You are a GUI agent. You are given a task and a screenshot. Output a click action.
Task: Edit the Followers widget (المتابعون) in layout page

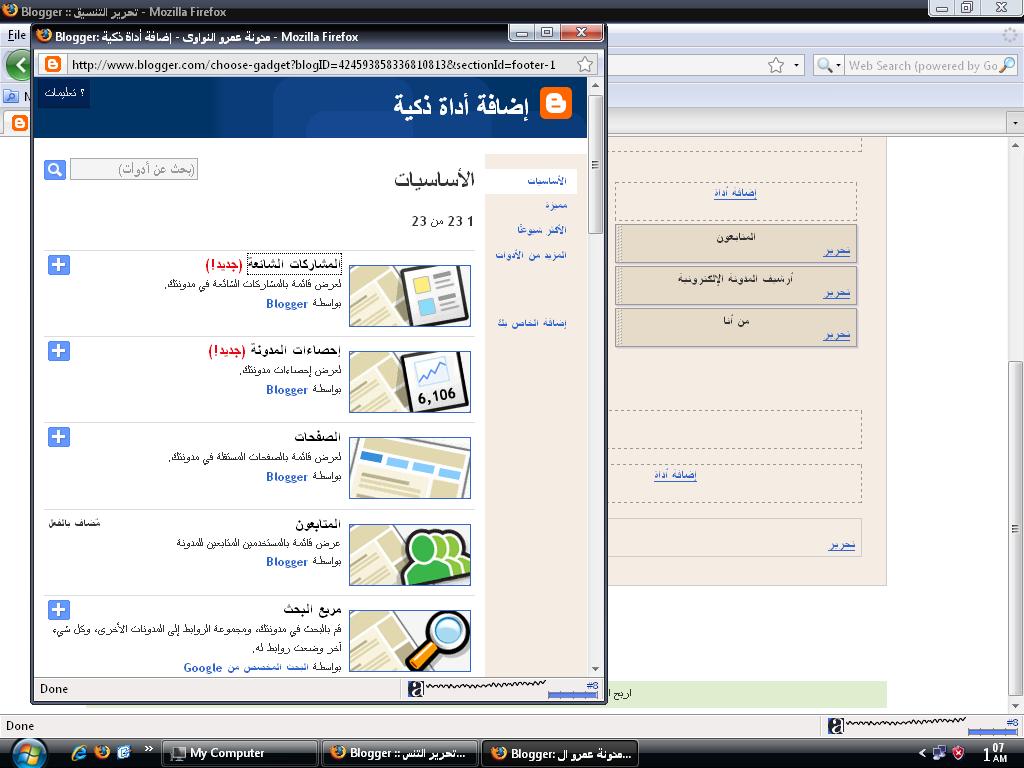(837, 251)
